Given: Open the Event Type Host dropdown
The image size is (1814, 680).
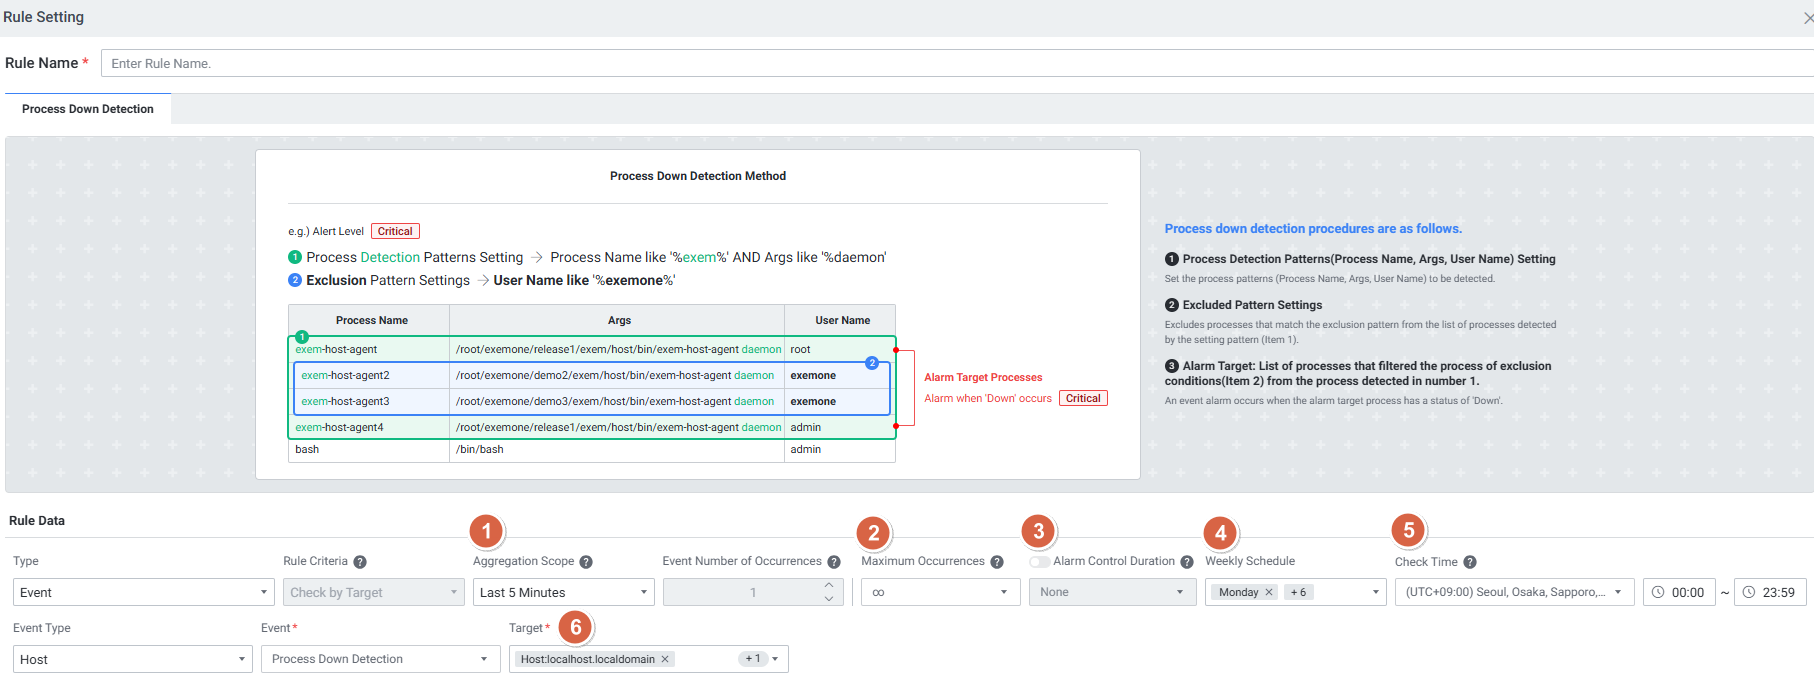Looking at the screenshot, I should click(132, 659).
